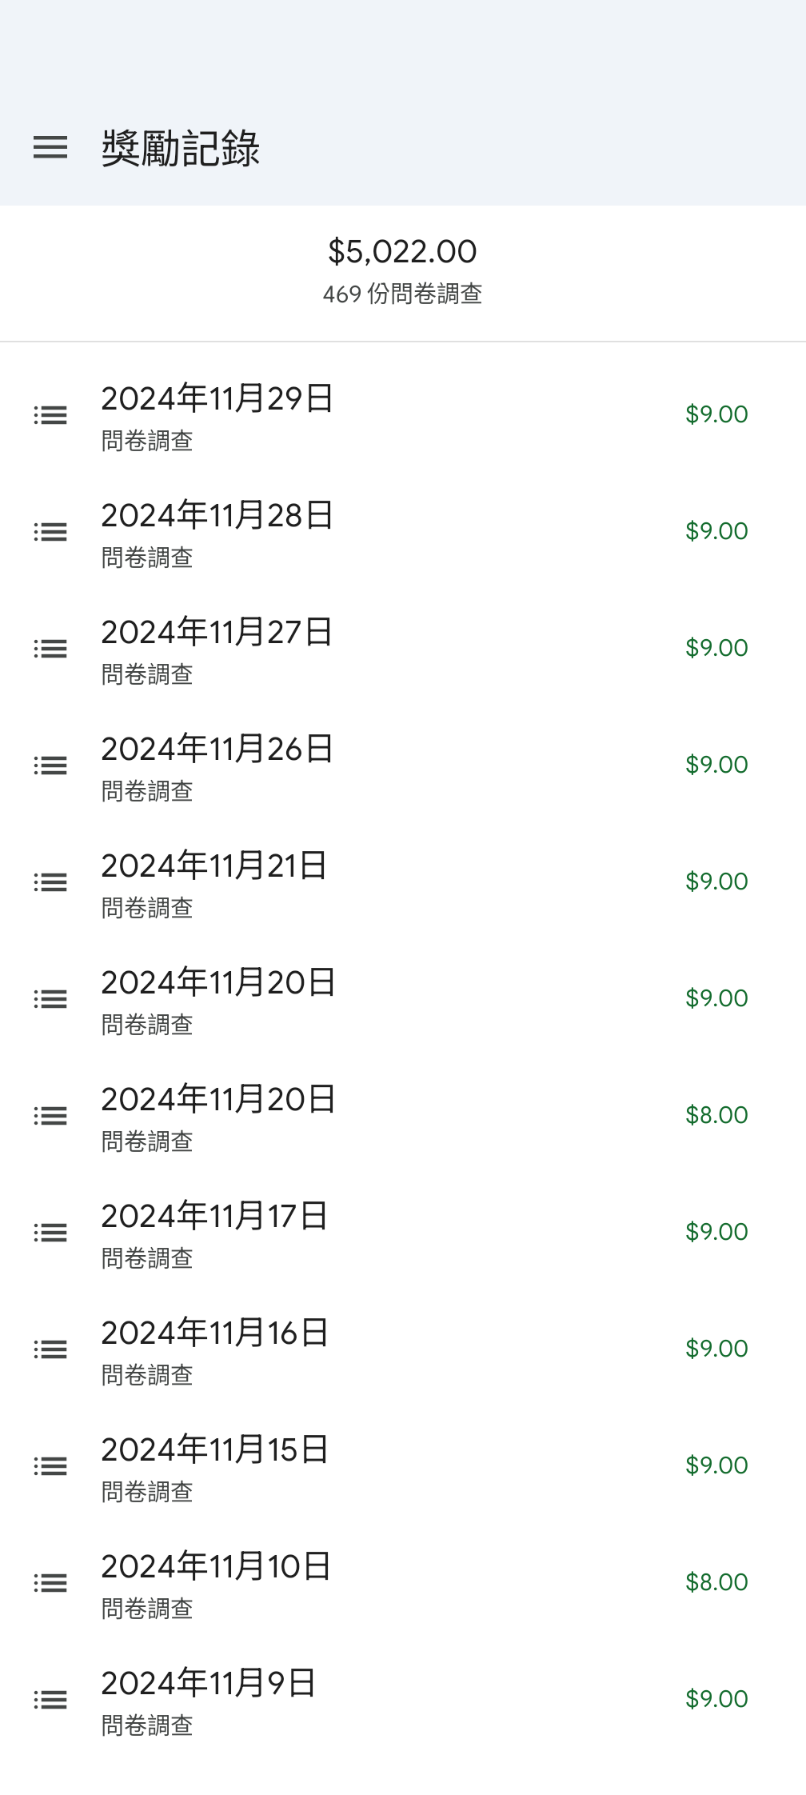Click list icon beside 2024年11月29日
The height and width of the screenshot is (1795, 806).
point(50,415)
